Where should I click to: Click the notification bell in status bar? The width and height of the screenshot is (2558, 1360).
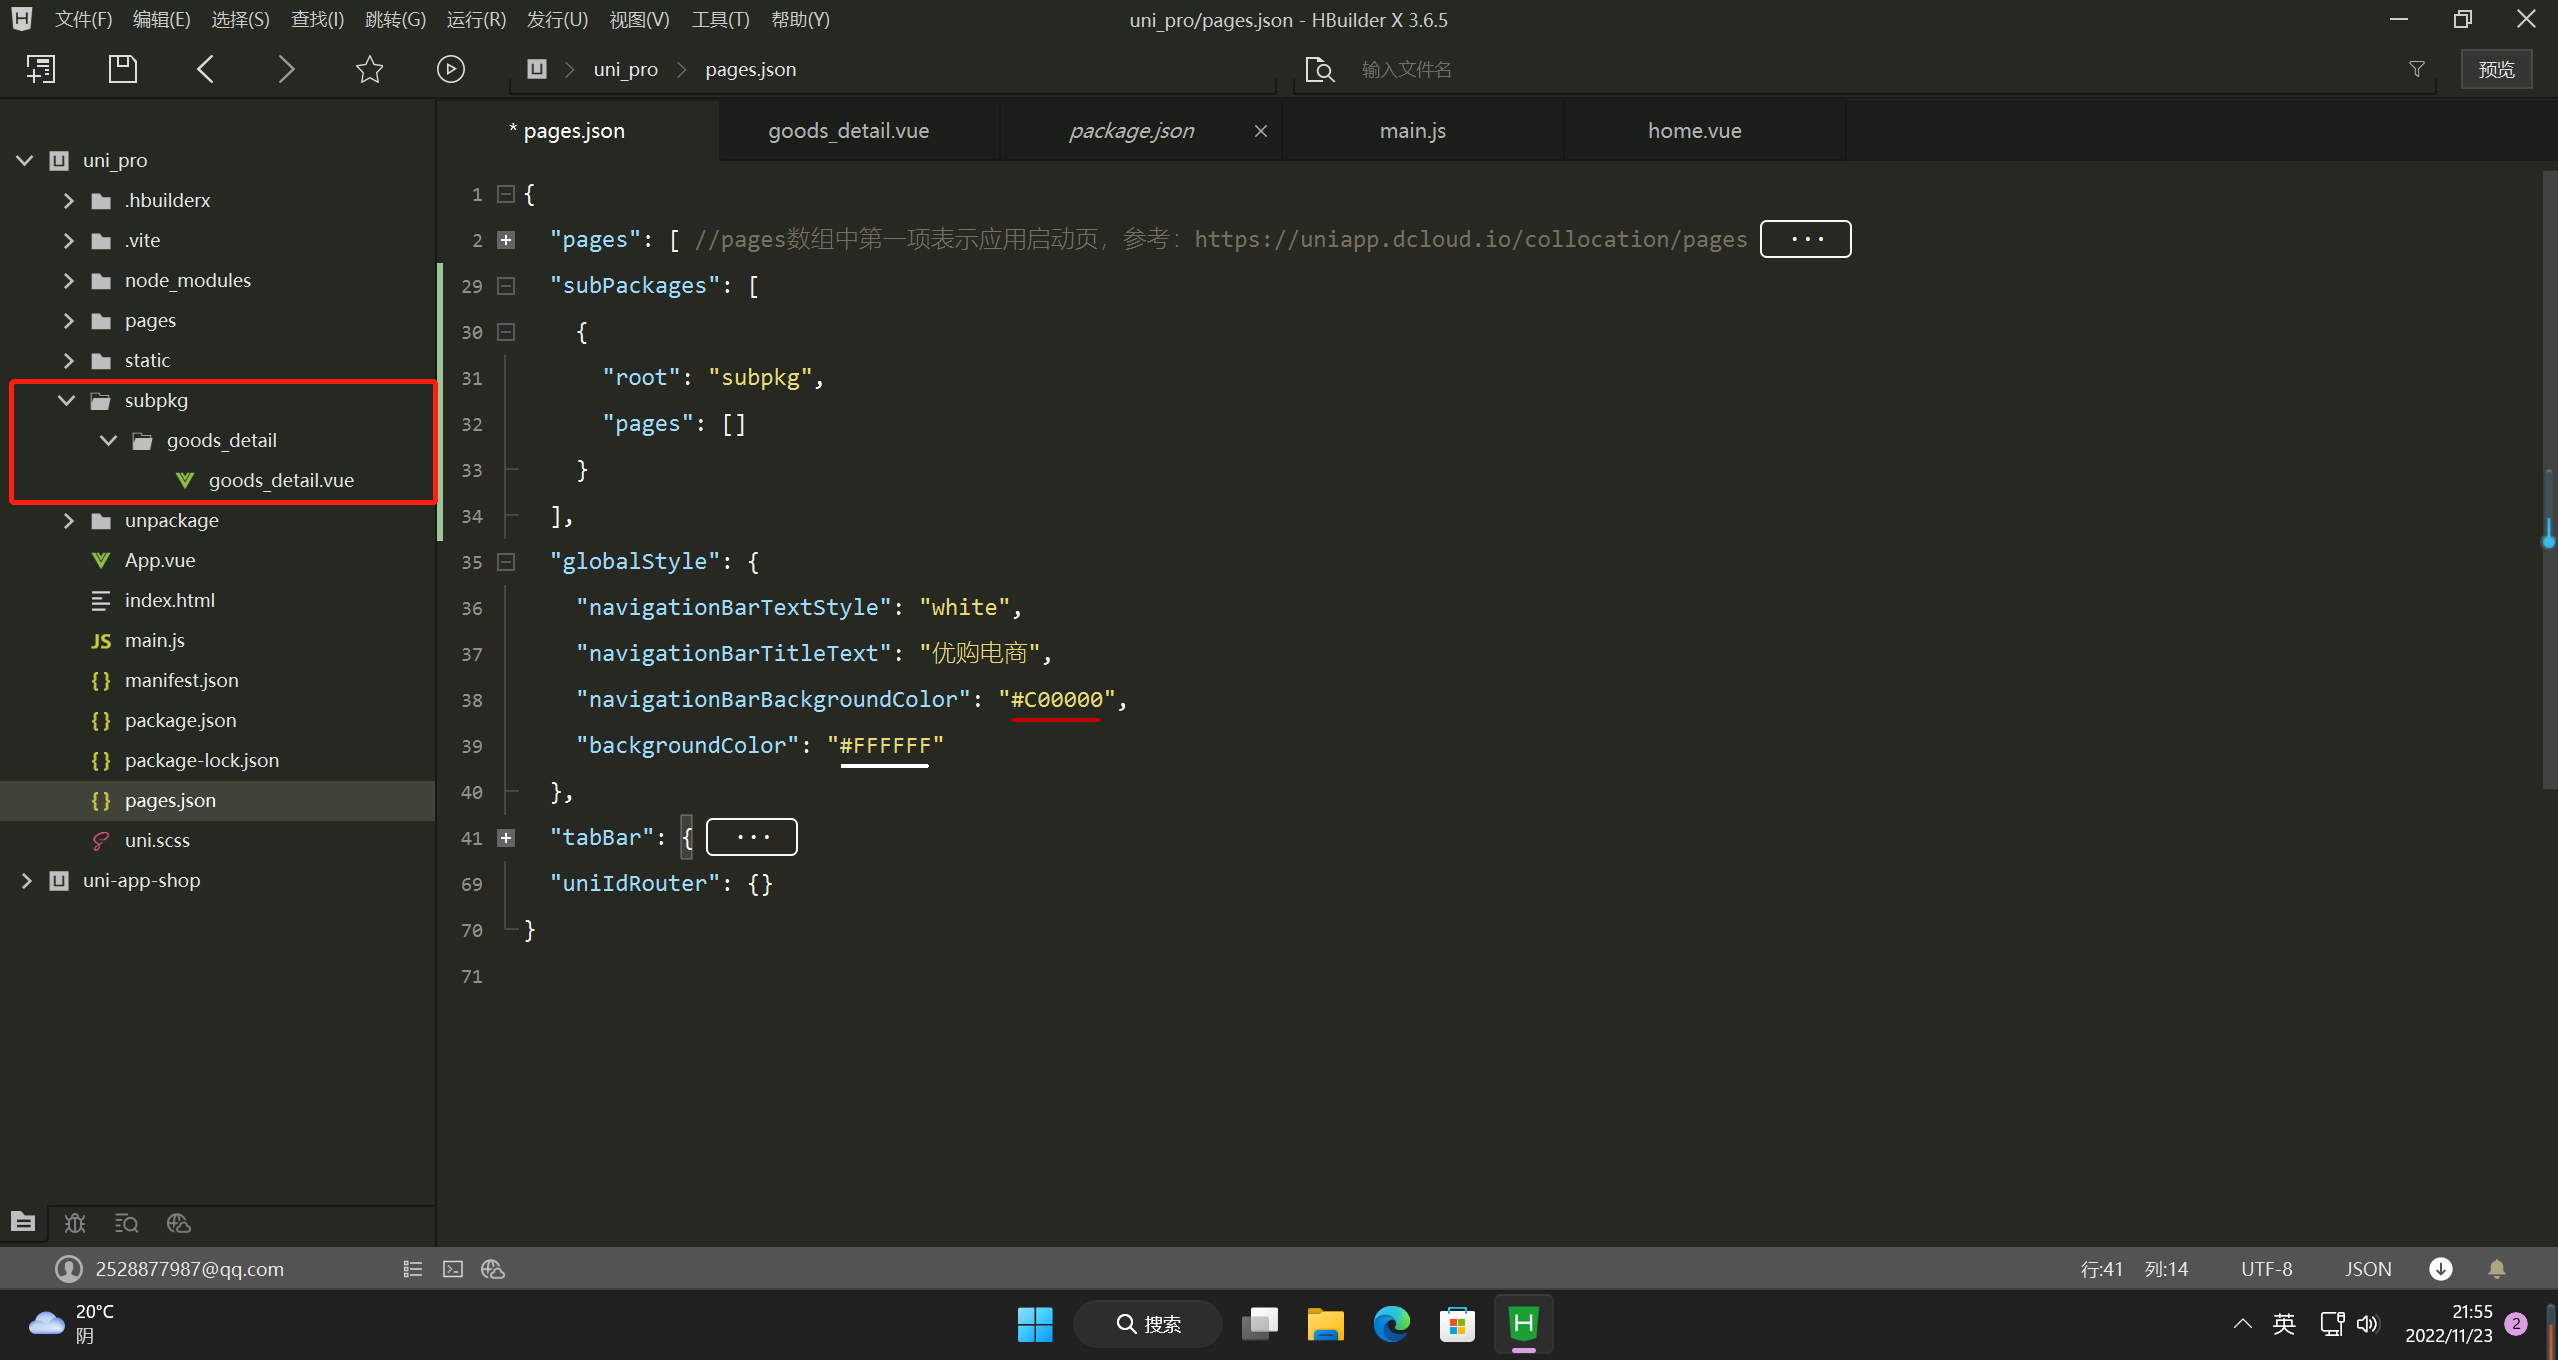click(2496, 1269)
